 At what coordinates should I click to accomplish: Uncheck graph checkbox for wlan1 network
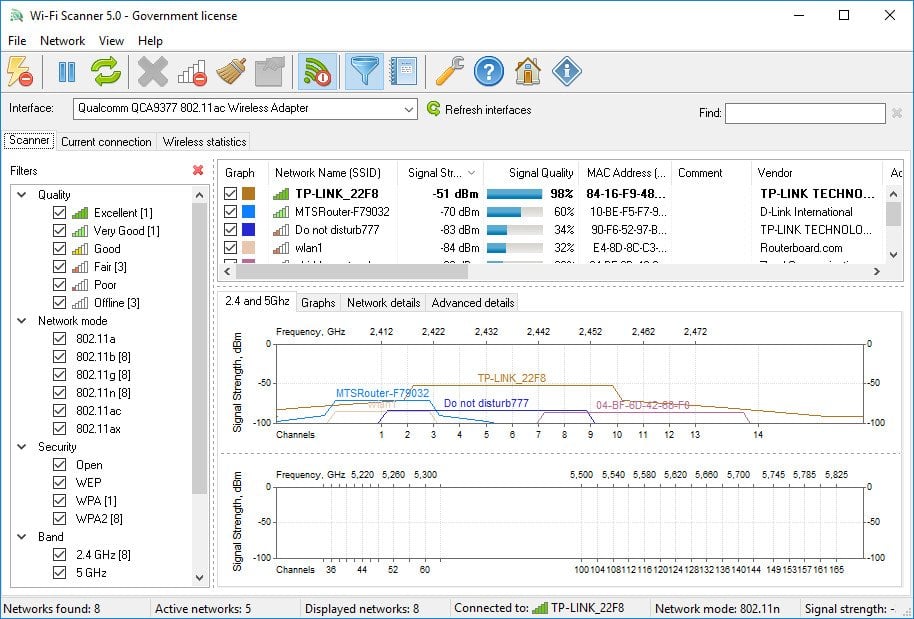[x=231, y=248]
